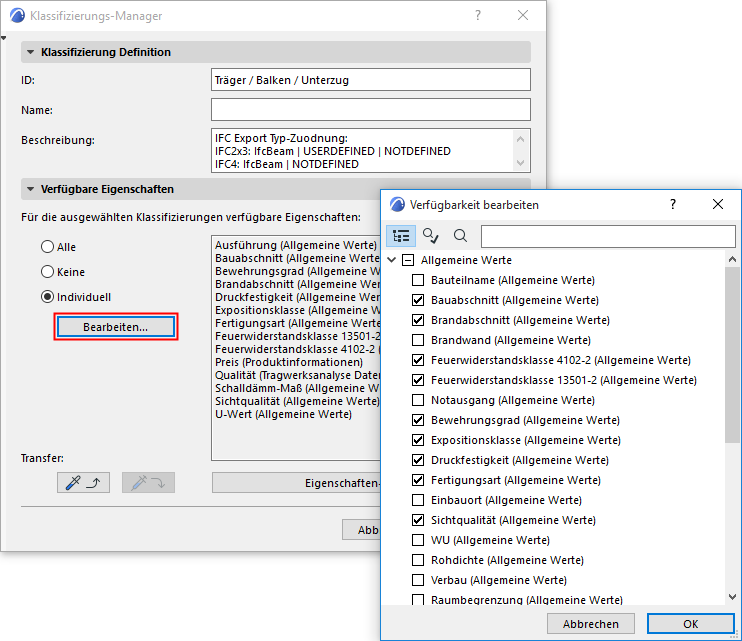Toggle the Fertigungsart checkbox
The width and height of the screenshot is (742, 641).
click(x=418, y=480)
